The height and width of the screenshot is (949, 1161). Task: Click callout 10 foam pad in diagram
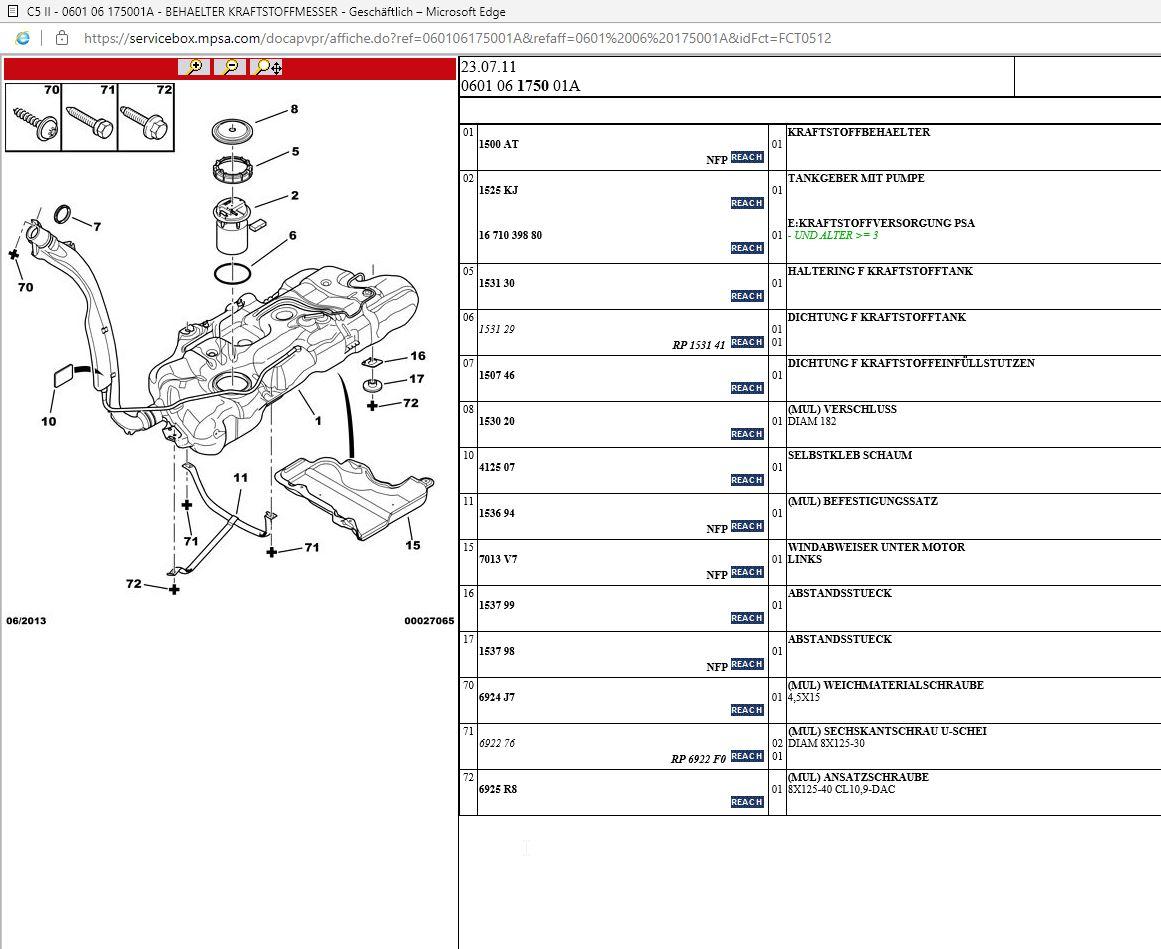(49, 421)
